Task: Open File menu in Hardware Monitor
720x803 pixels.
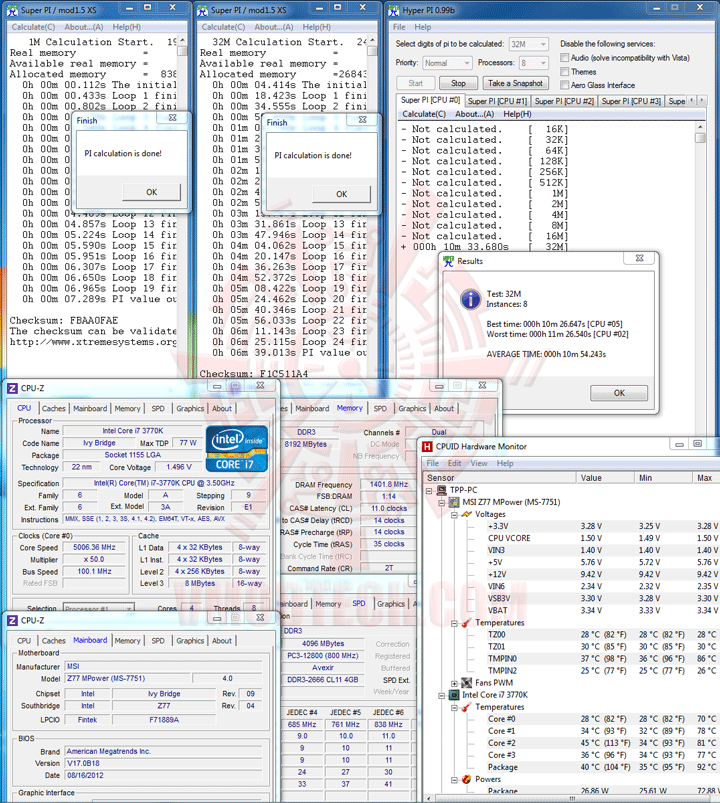Action: click(433, 463)
